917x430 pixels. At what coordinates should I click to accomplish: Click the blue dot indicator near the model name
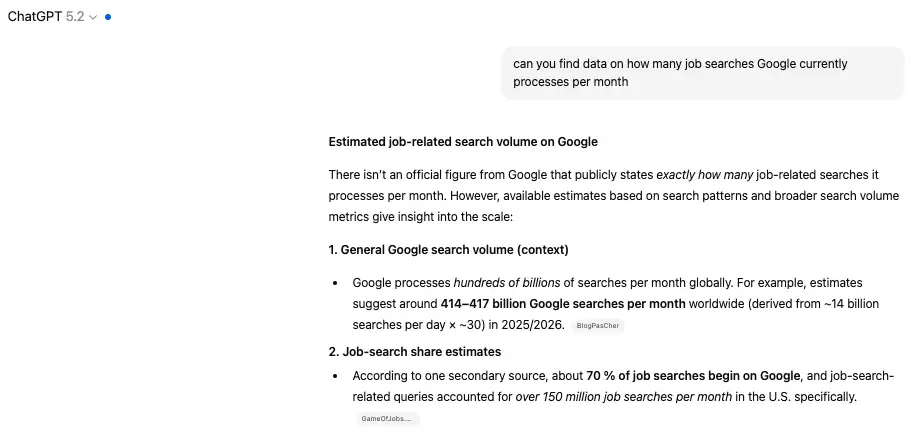pyautogui.click(x=108, y=17)
